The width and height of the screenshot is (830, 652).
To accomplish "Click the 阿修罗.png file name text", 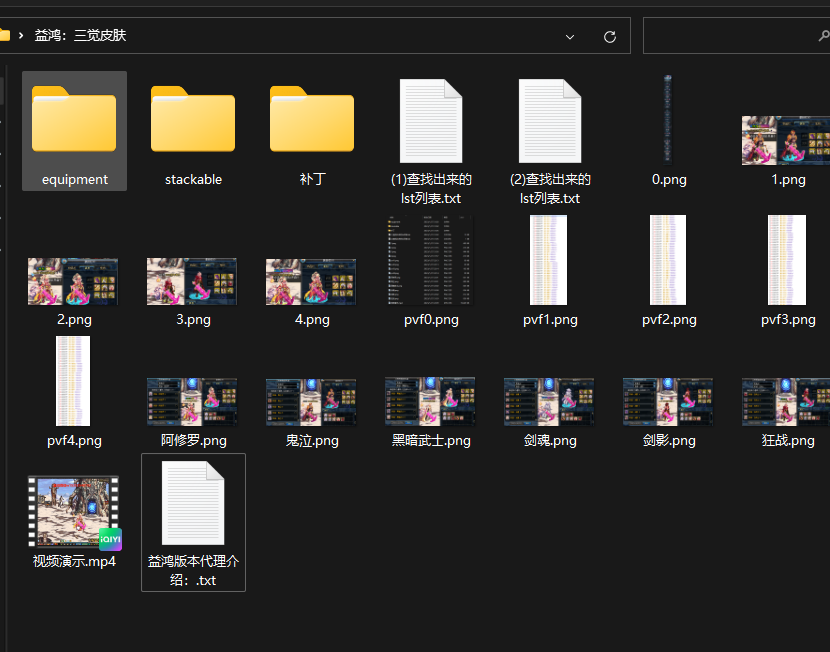I will 194,441.
